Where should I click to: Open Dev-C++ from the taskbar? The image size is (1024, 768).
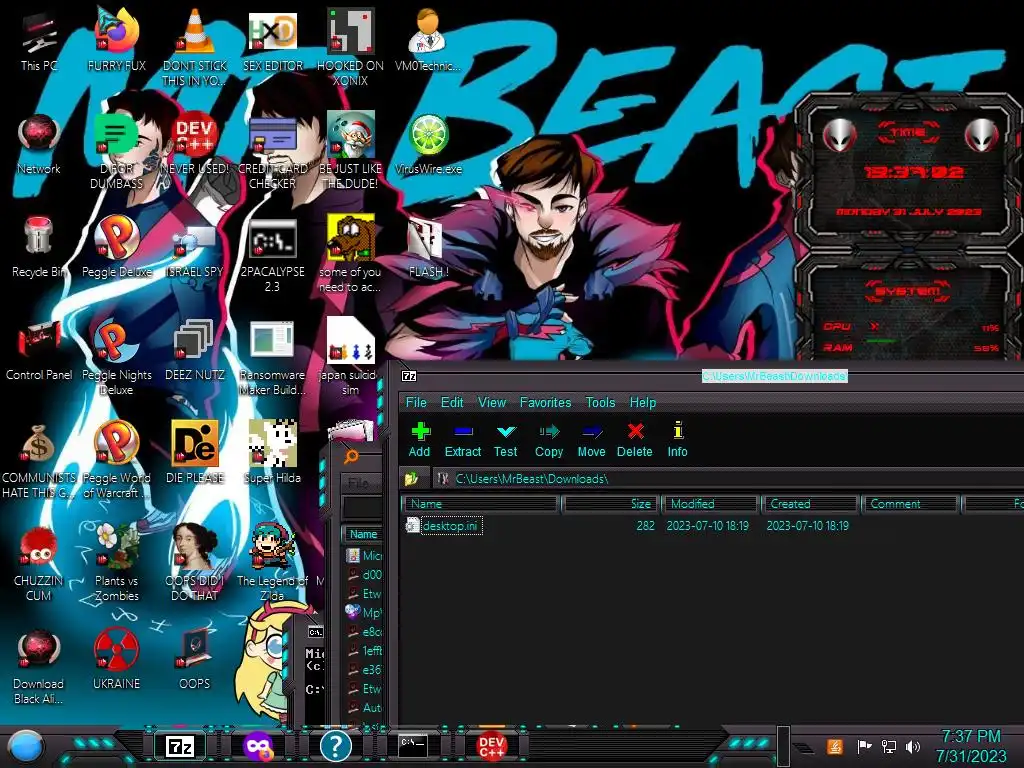[x=491, y=746]
